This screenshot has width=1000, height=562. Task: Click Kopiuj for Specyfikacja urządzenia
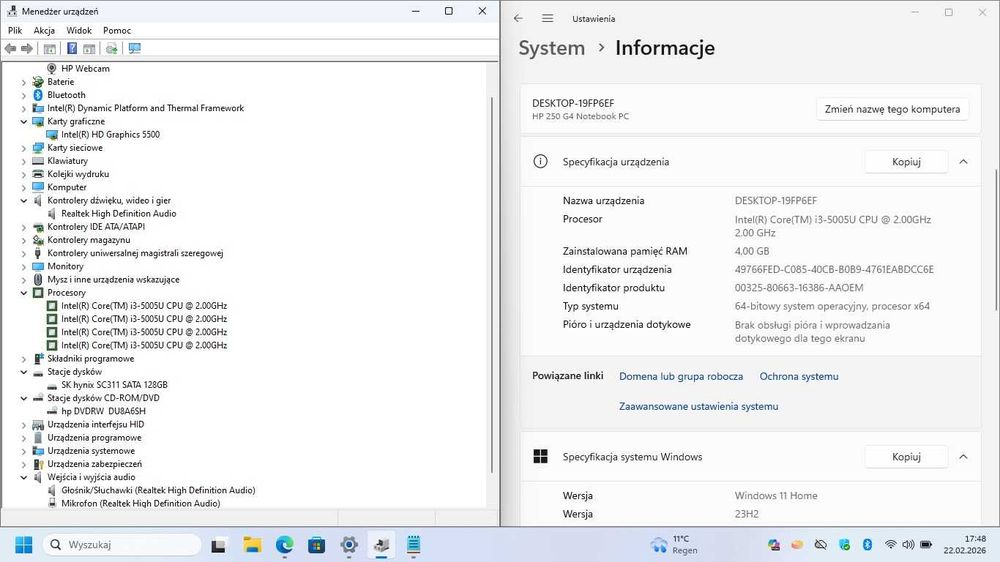point(906,162)
